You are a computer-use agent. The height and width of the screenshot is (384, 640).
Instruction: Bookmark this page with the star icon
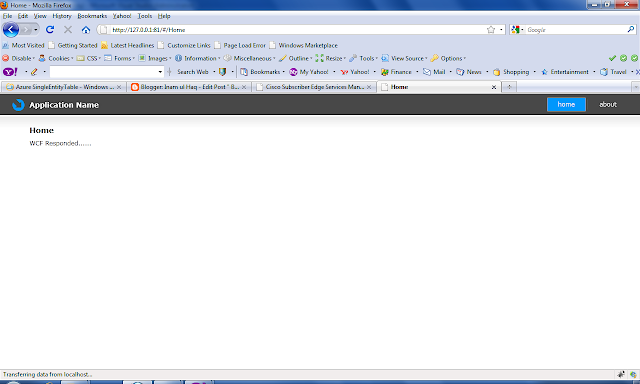pyautogui.click(x=491, y=29)
